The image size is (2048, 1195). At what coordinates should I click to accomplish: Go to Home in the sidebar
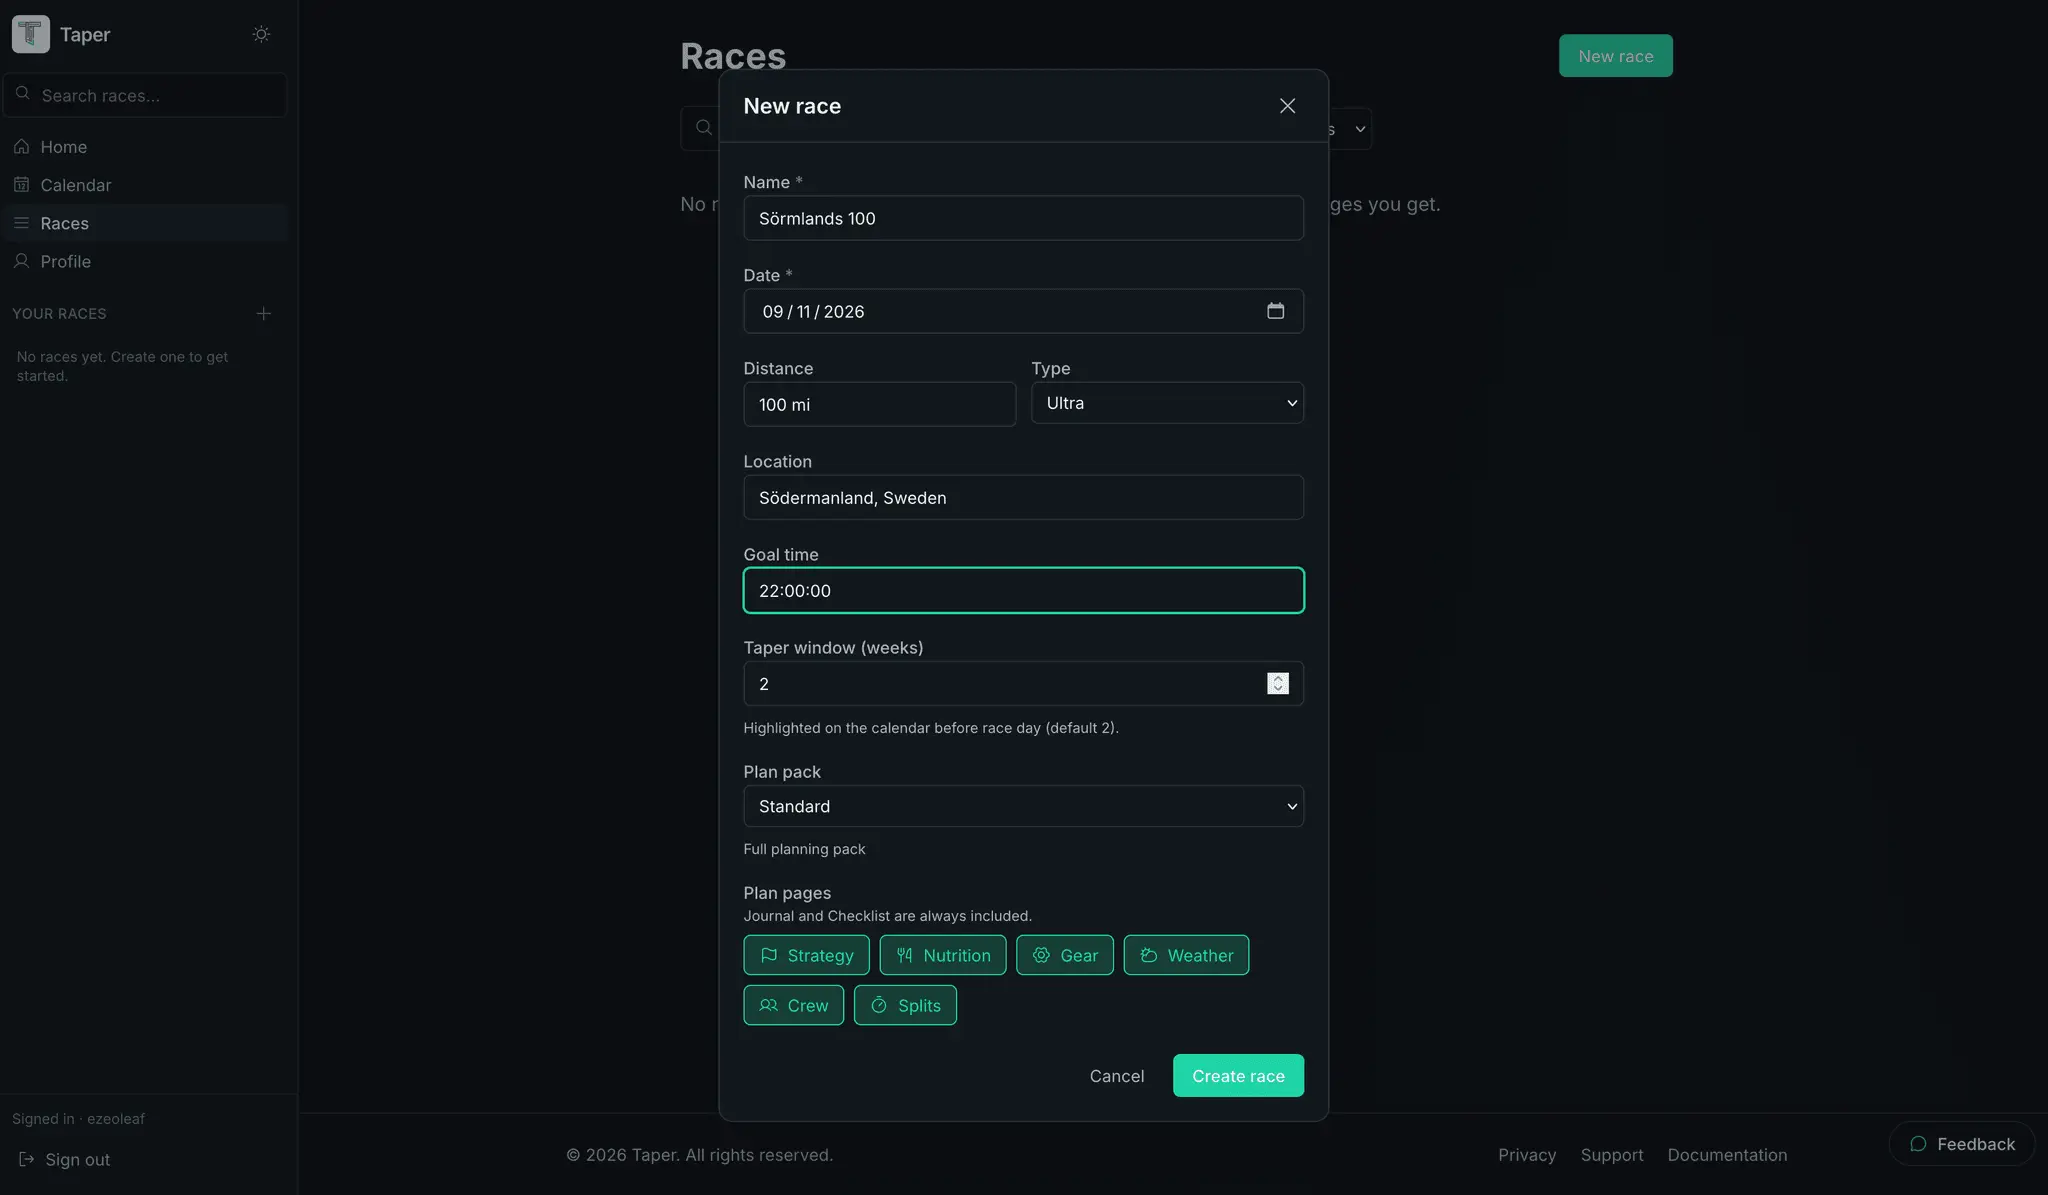146,147
